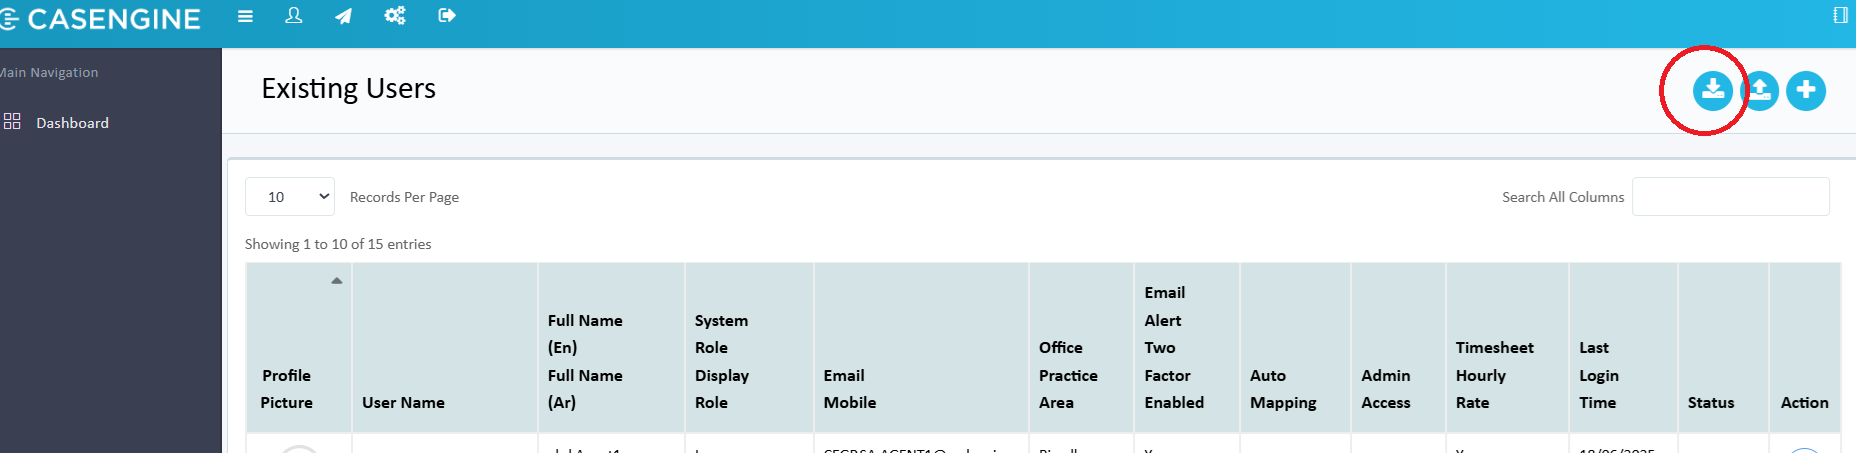Click the panel icon at header right
The height and width of the screenshot is (453, 1856).
1840,15
